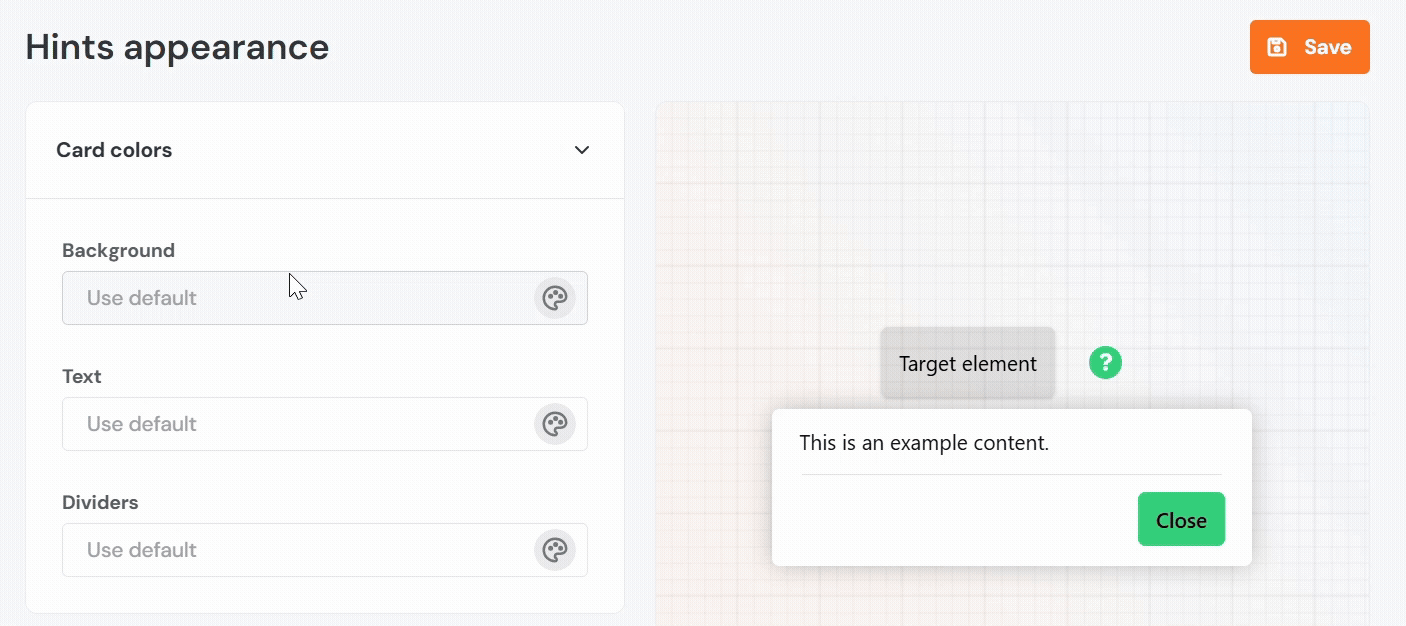Click the Background field label

[118, 250]
